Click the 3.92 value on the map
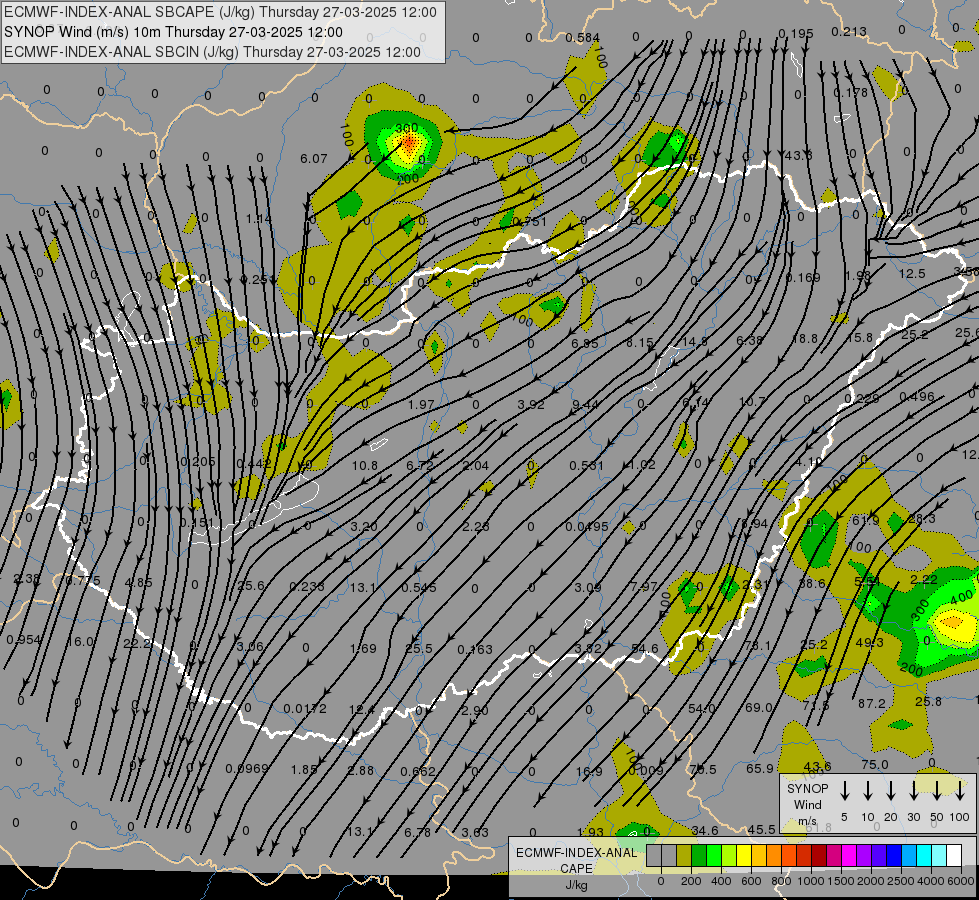Screen dimensions: 979x900 tap(531, 404)
